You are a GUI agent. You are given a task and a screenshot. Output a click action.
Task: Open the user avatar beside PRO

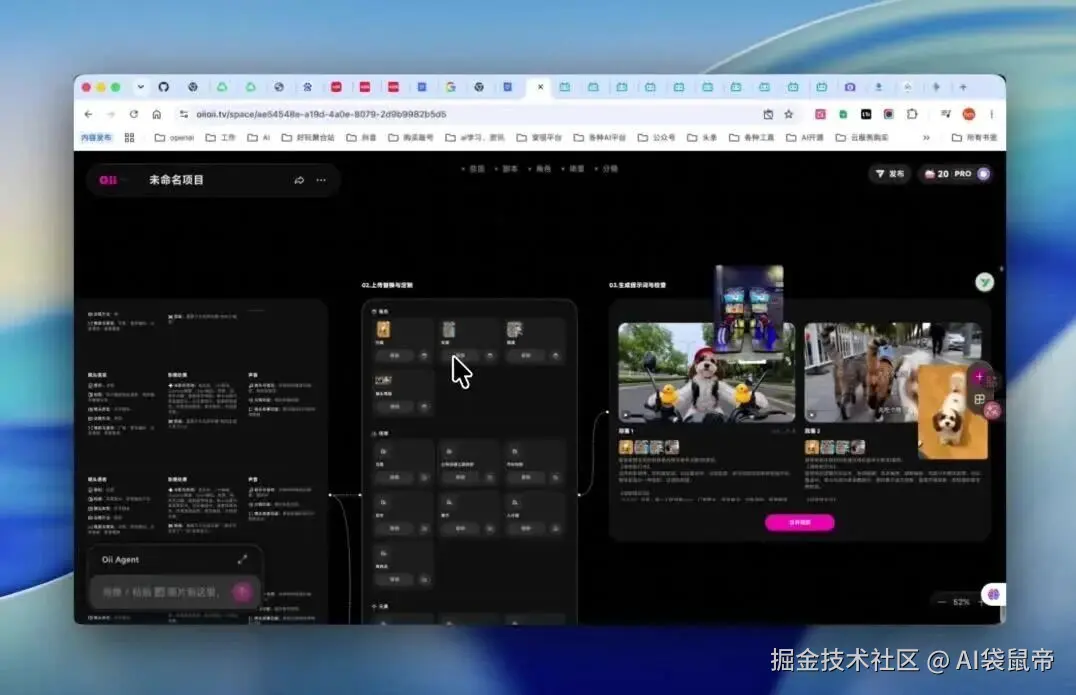983,174
